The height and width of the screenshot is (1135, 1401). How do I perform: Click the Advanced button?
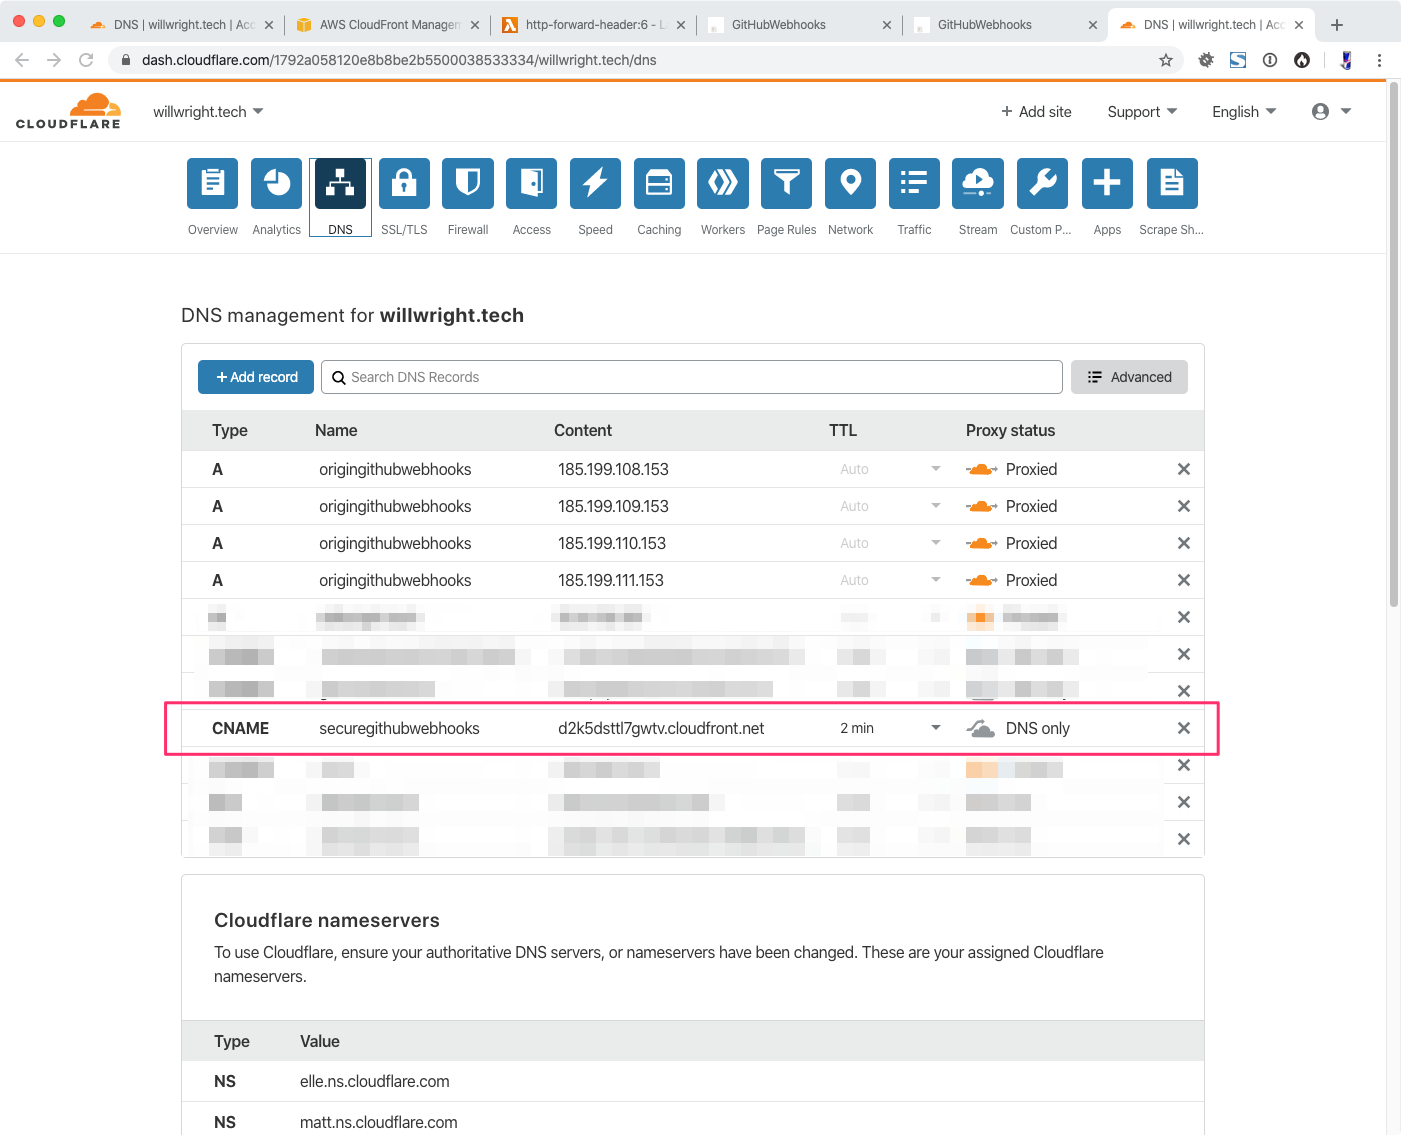click(1129, 377)
